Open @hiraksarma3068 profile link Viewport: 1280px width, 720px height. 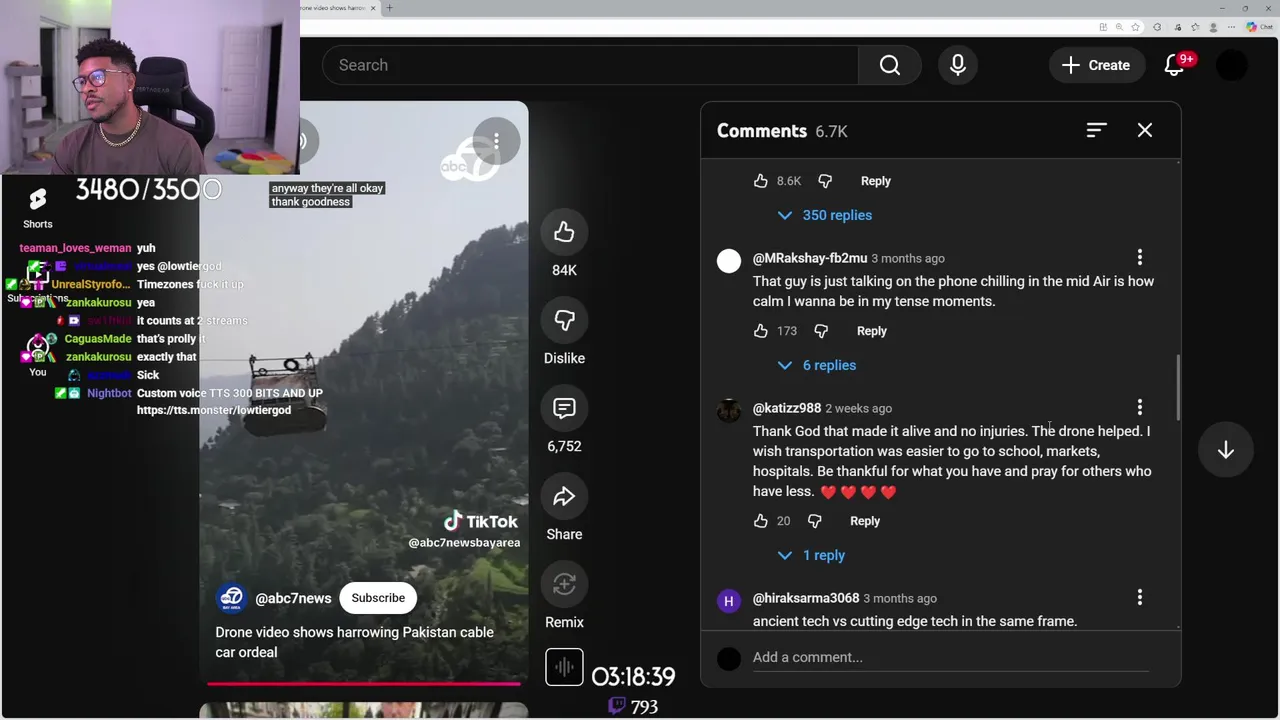pyautogui.click(x=806, y=598)
